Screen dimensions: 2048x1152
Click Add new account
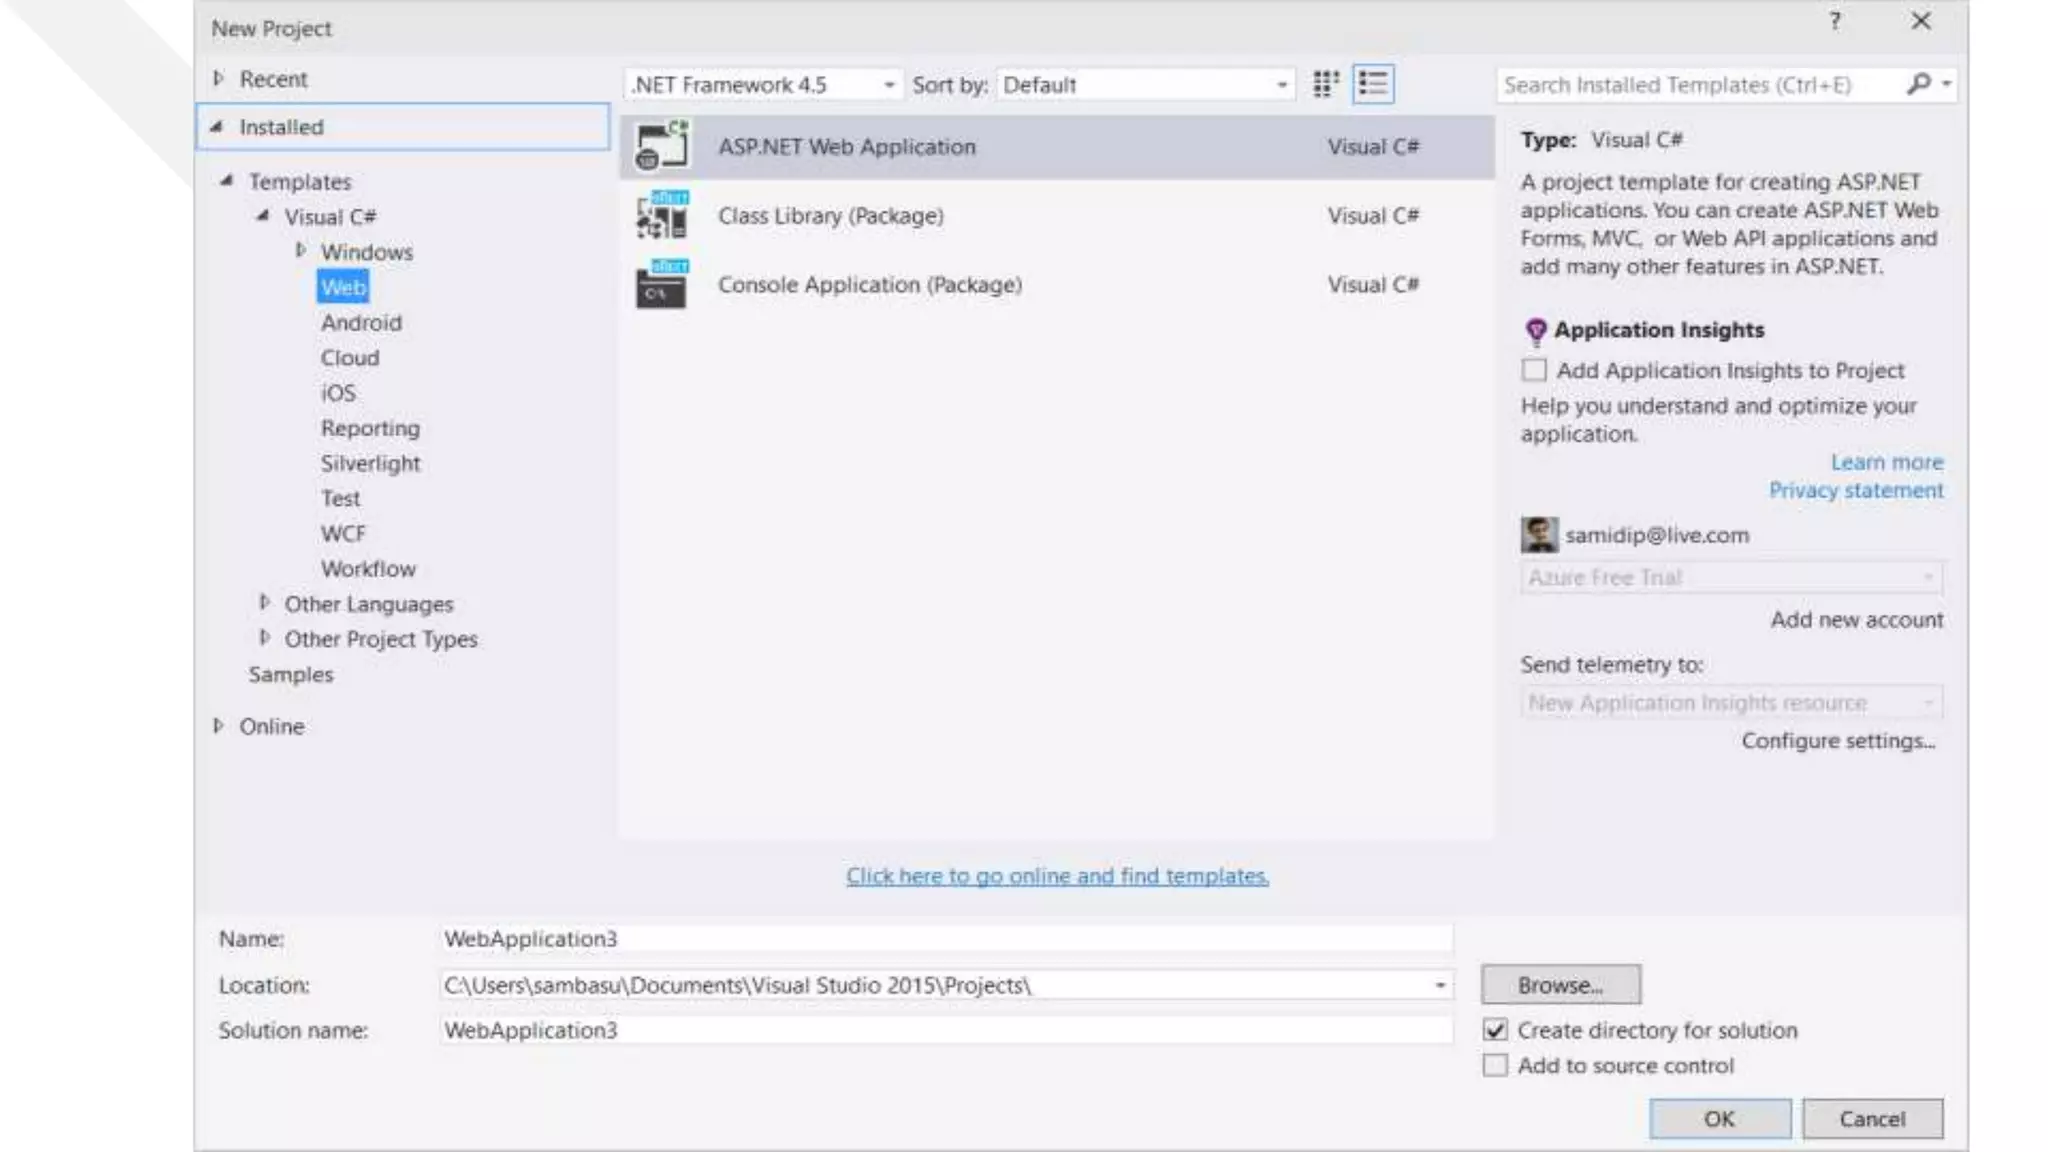click(x=1857, y=620)
